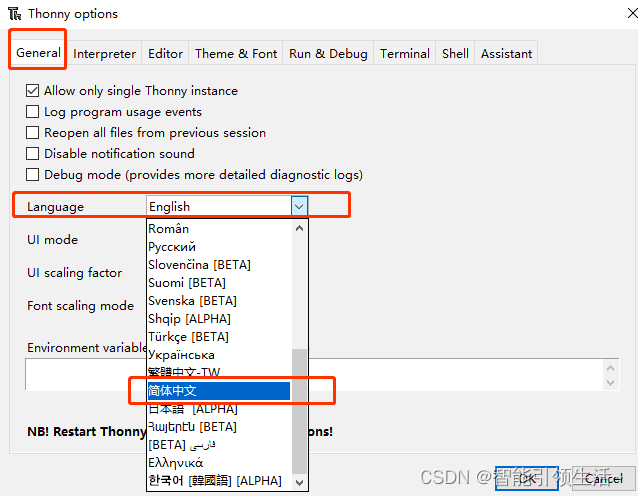
Task: Click inside the Environment variables text box
Action: pos(314,374)
